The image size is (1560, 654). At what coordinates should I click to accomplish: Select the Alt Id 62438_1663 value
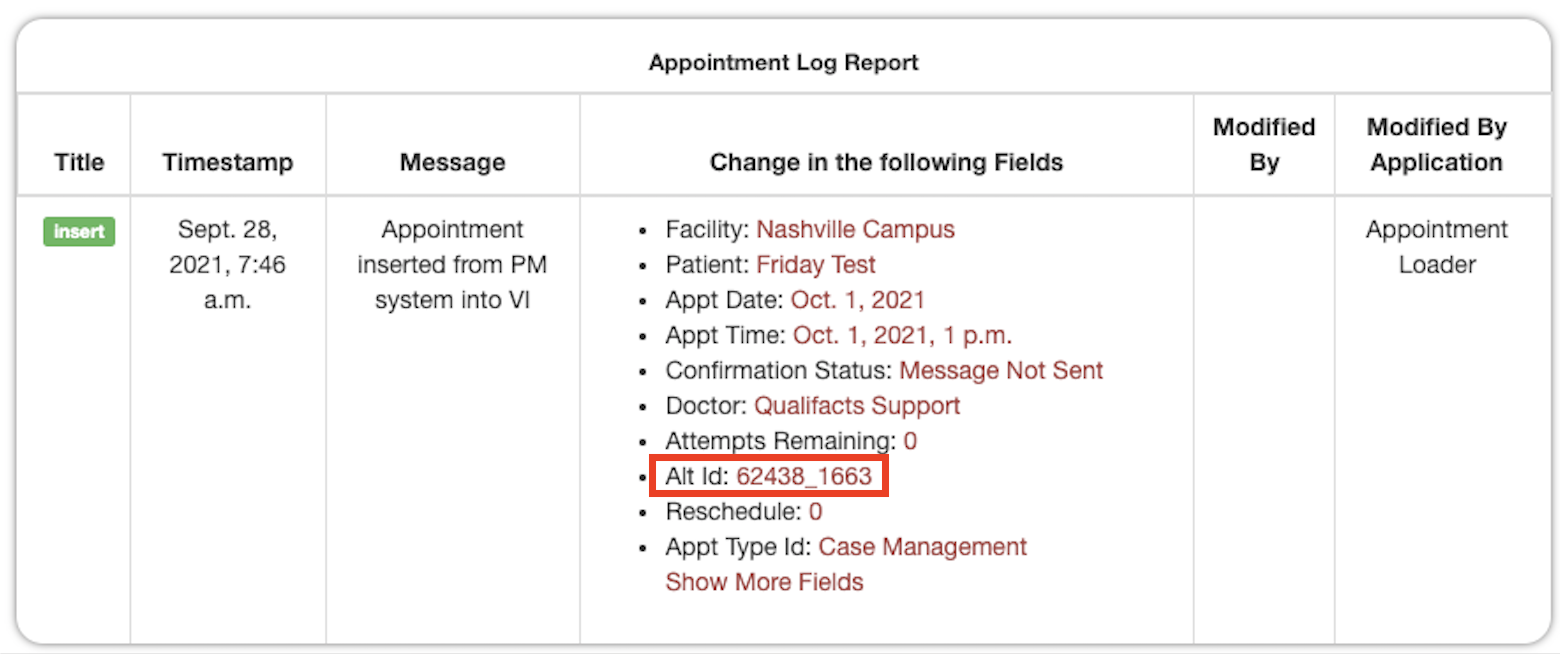pos(804,477)
